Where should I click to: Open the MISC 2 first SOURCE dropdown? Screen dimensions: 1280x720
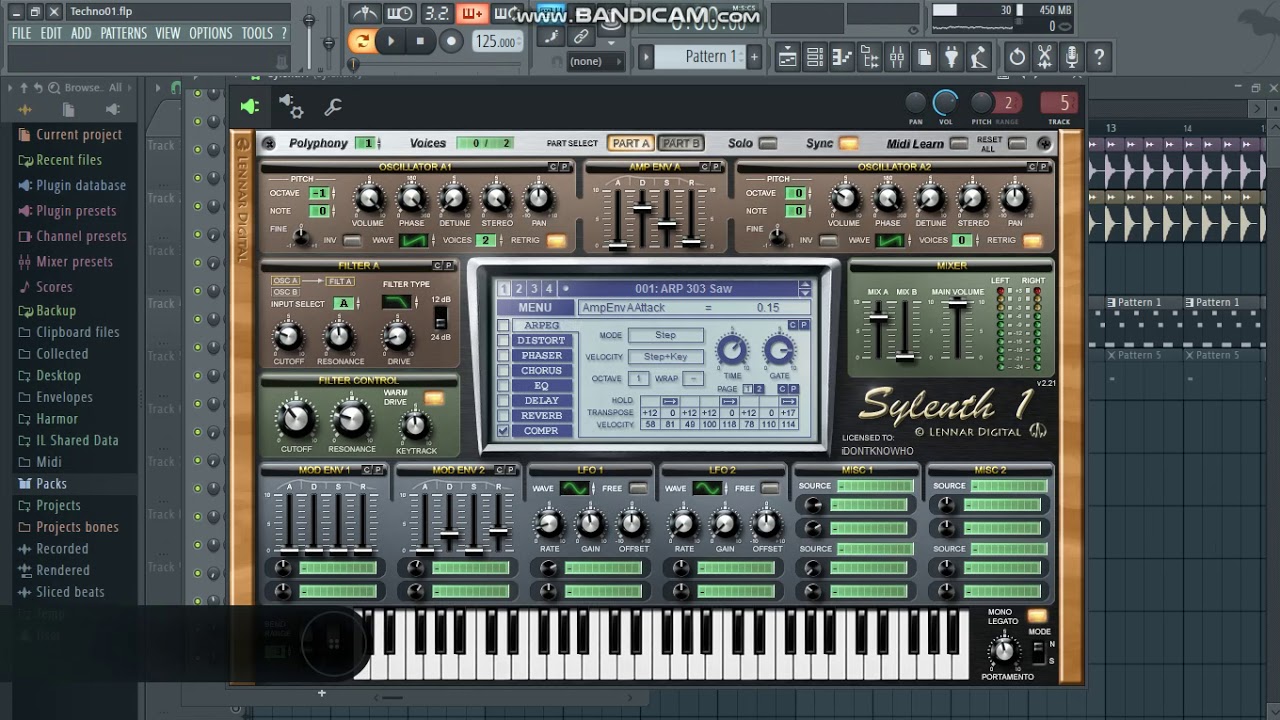(x=1009, y=486)
